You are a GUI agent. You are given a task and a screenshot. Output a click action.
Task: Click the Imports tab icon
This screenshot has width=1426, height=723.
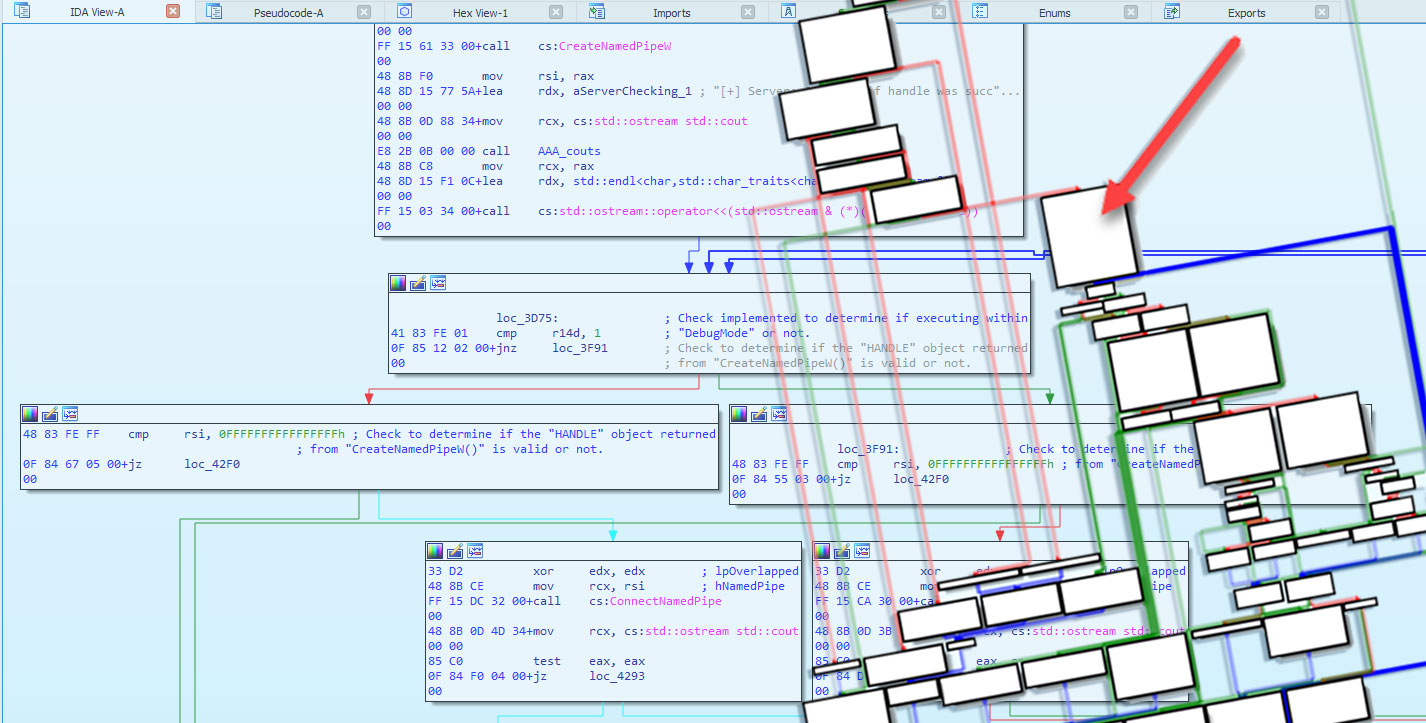[597, 12]
